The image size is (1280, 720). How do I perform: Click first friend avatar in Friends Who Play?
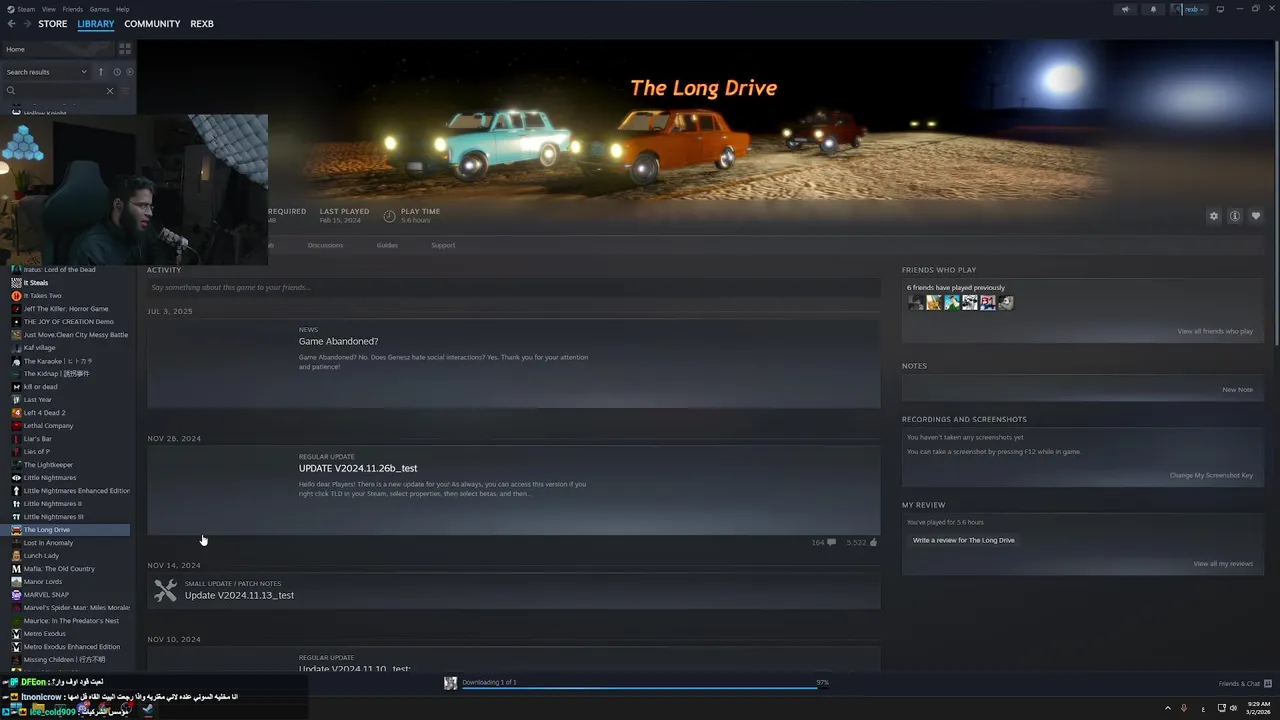(916, 303)
